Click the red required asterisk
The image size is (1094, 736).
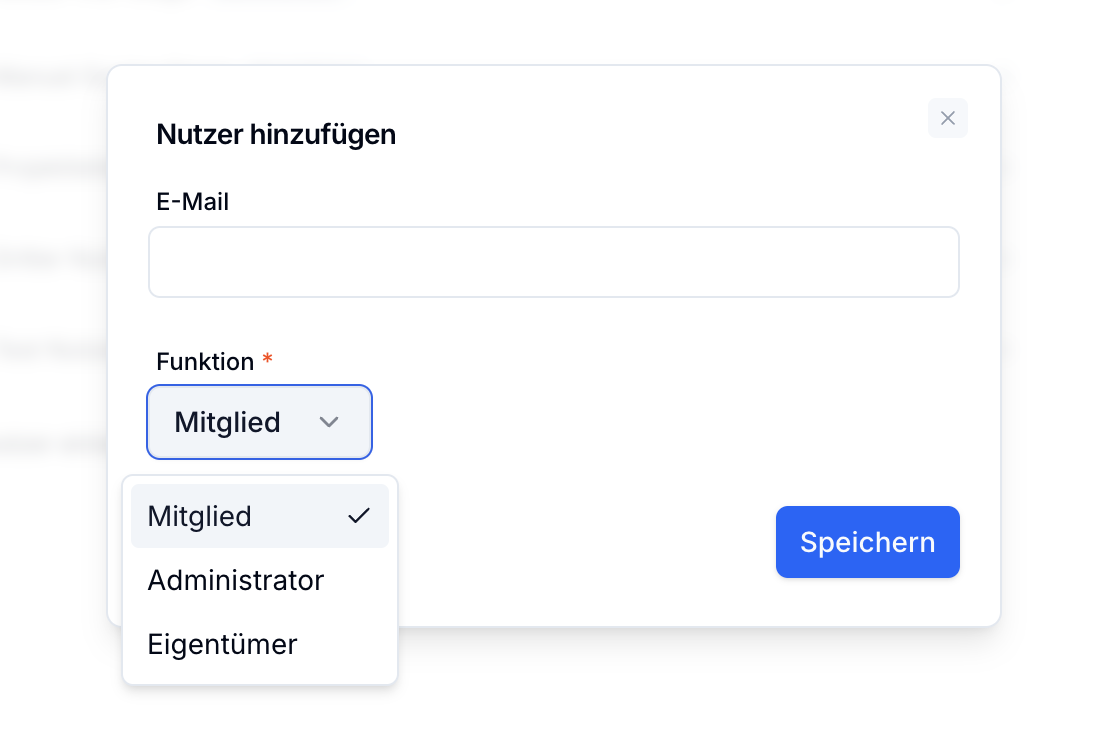[267, 362]
